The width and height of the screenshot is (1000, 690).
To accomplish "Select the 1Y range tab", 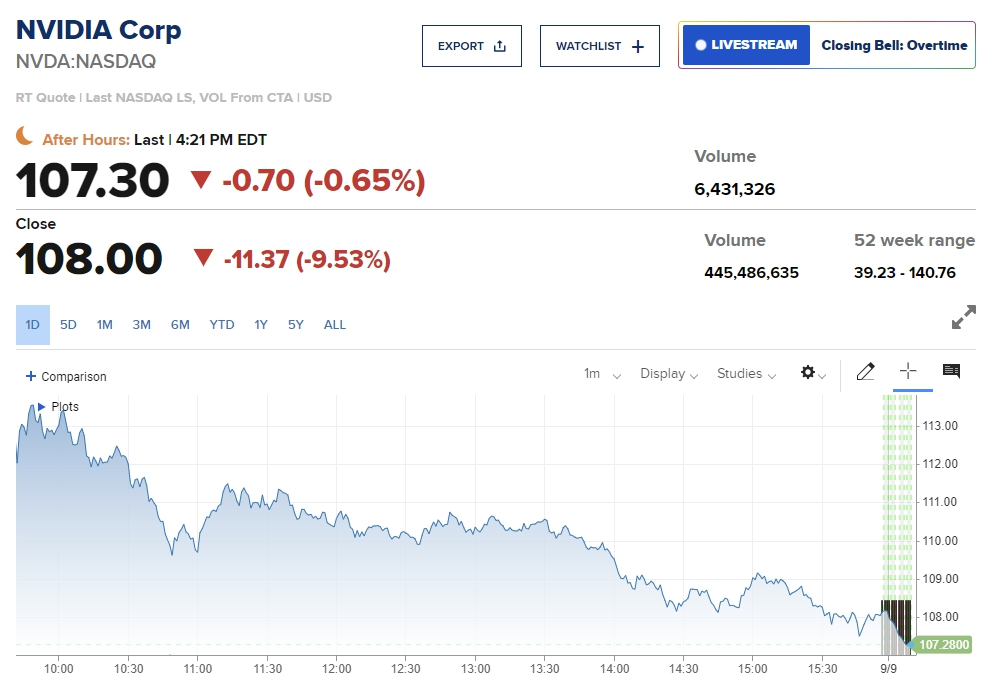I will pyautogui.click(x=260, y=325).
